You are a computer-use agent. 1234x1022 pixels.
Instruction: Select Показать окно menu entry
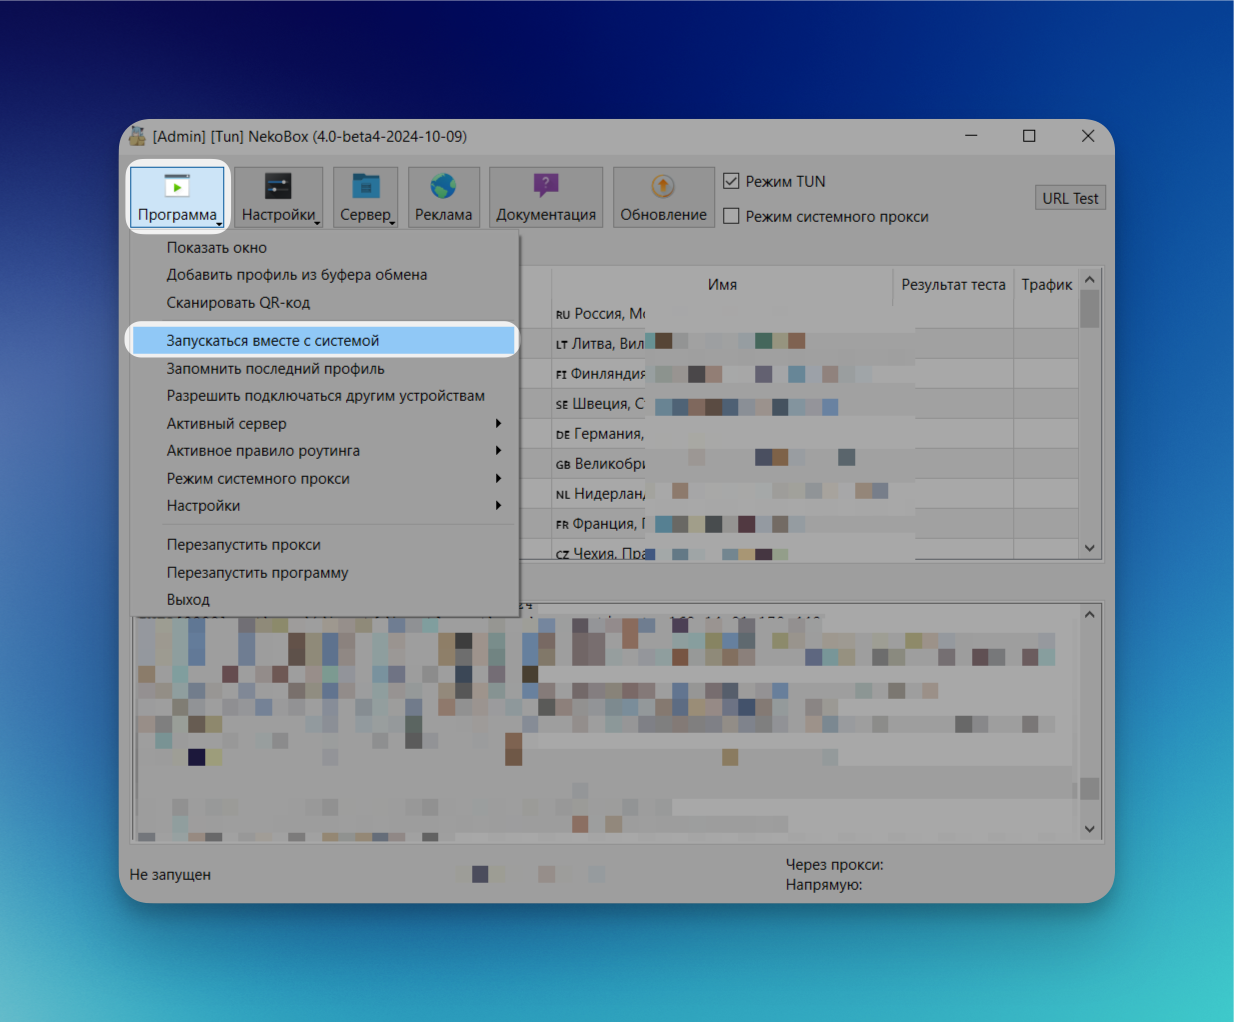pyautogui.click(x=324, y=247)
